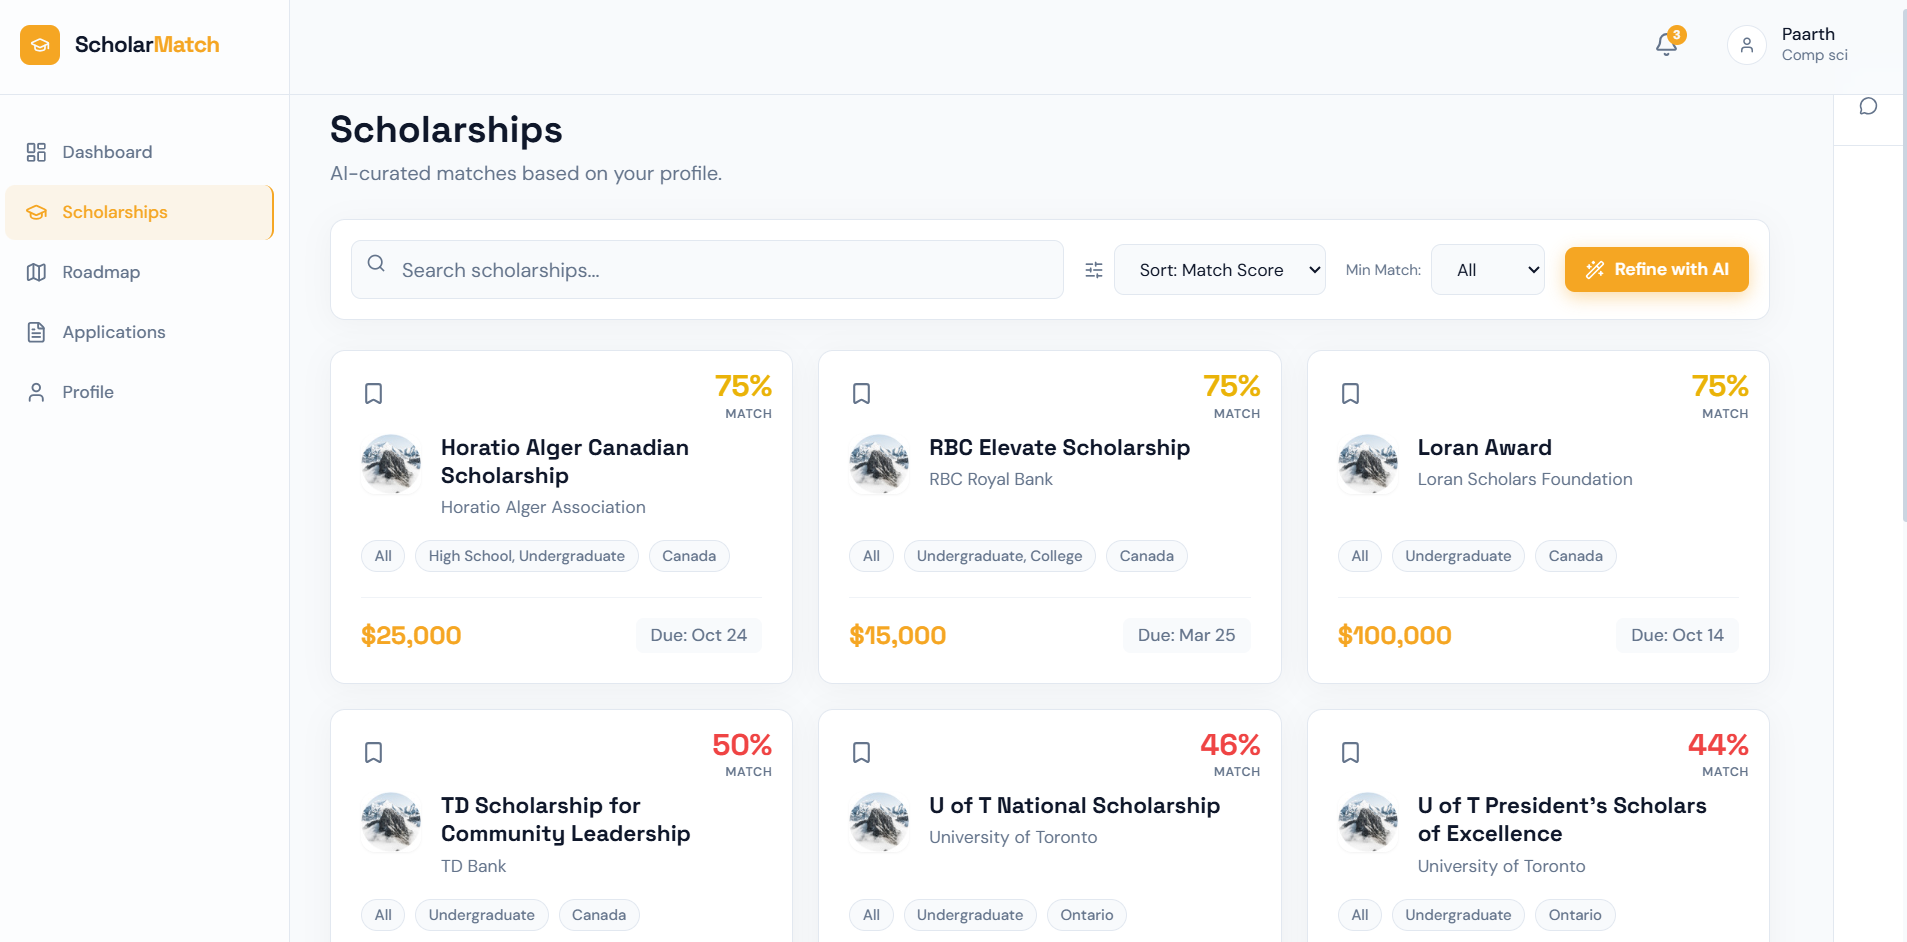1907x942 pixels.
Task: Click the magnifier icon in search bar
Action: (376, 264)
